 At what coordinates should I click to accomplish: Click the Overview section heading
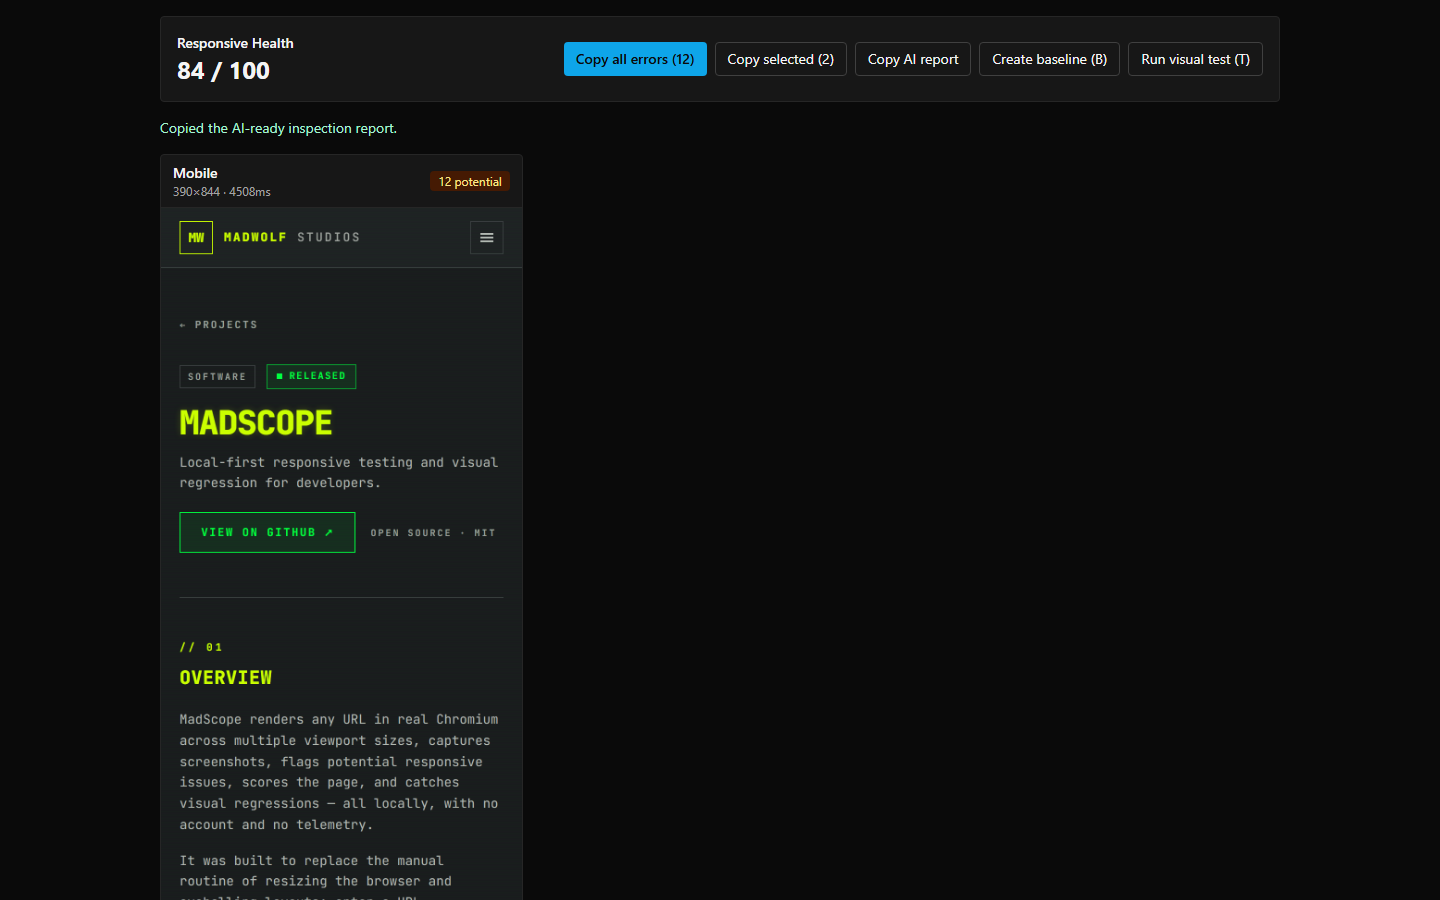(x=226, y=678)
